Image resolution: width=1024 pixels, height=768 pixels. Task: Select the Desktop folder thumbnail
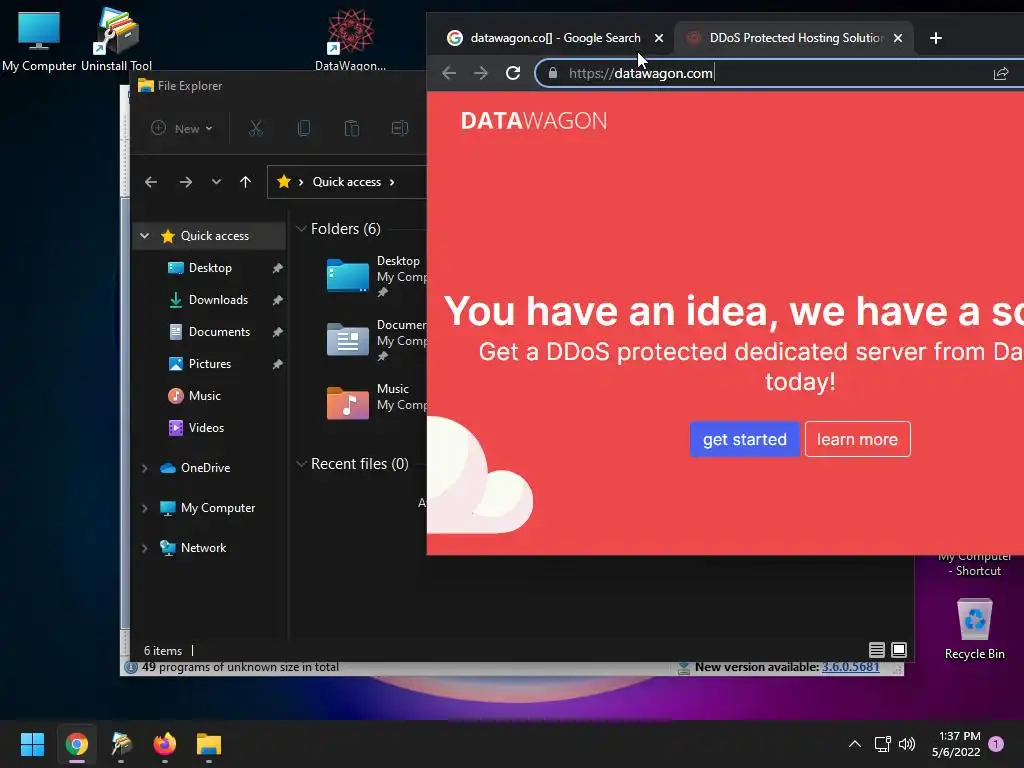point(347,276)
